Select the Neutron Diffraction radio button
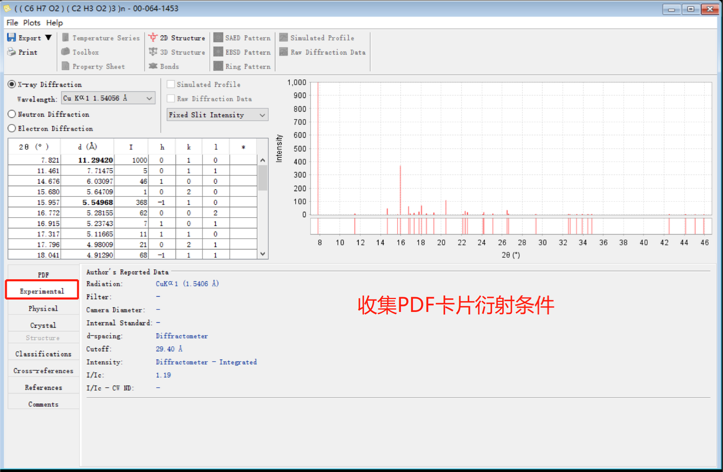 12,114
